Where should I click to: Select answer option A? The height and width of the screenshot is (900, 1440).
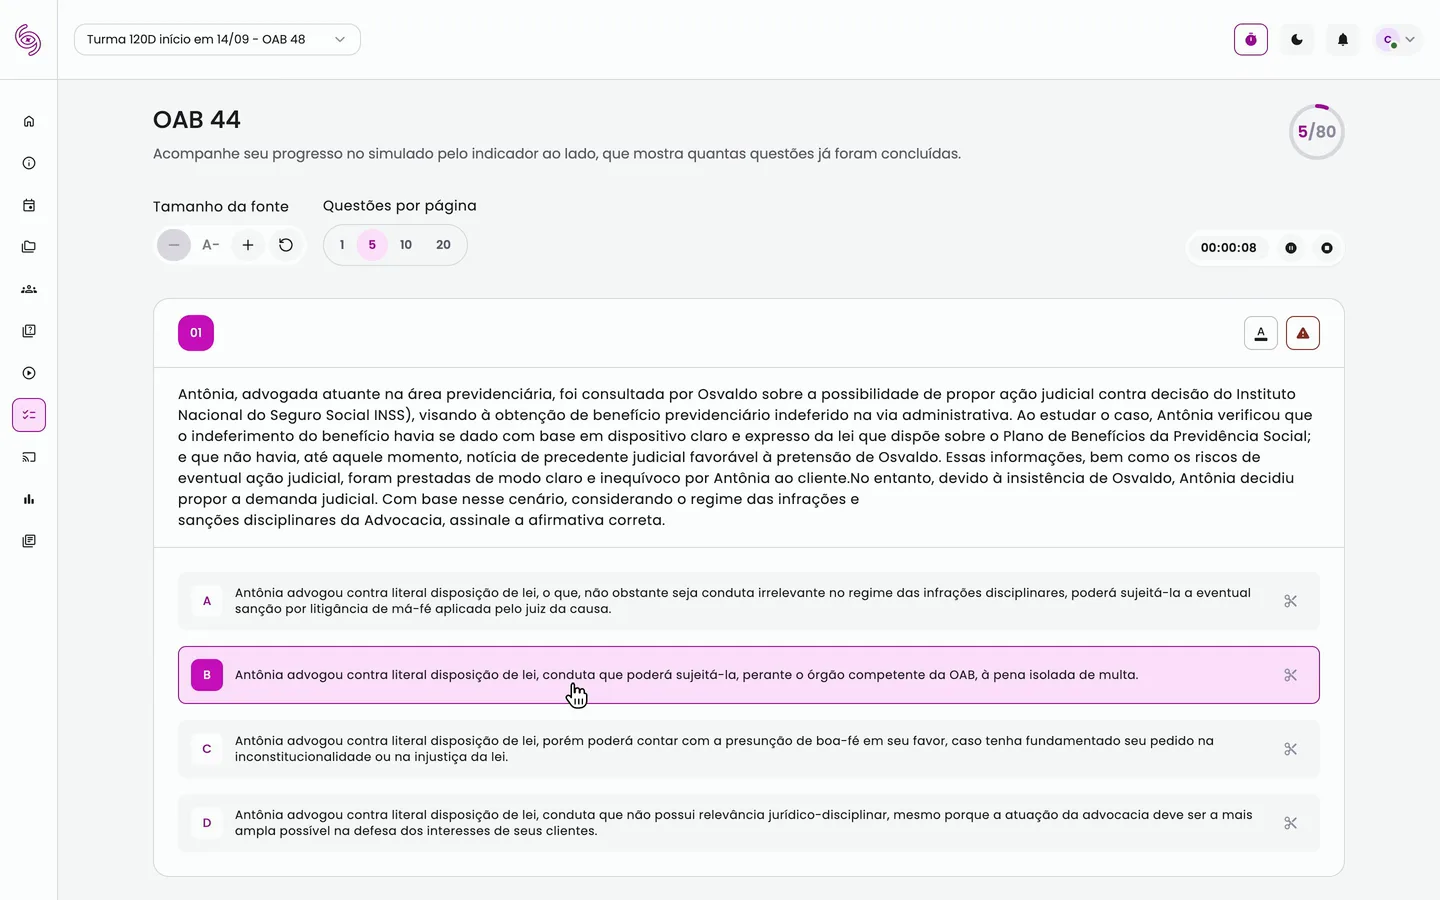click(749, 601)
